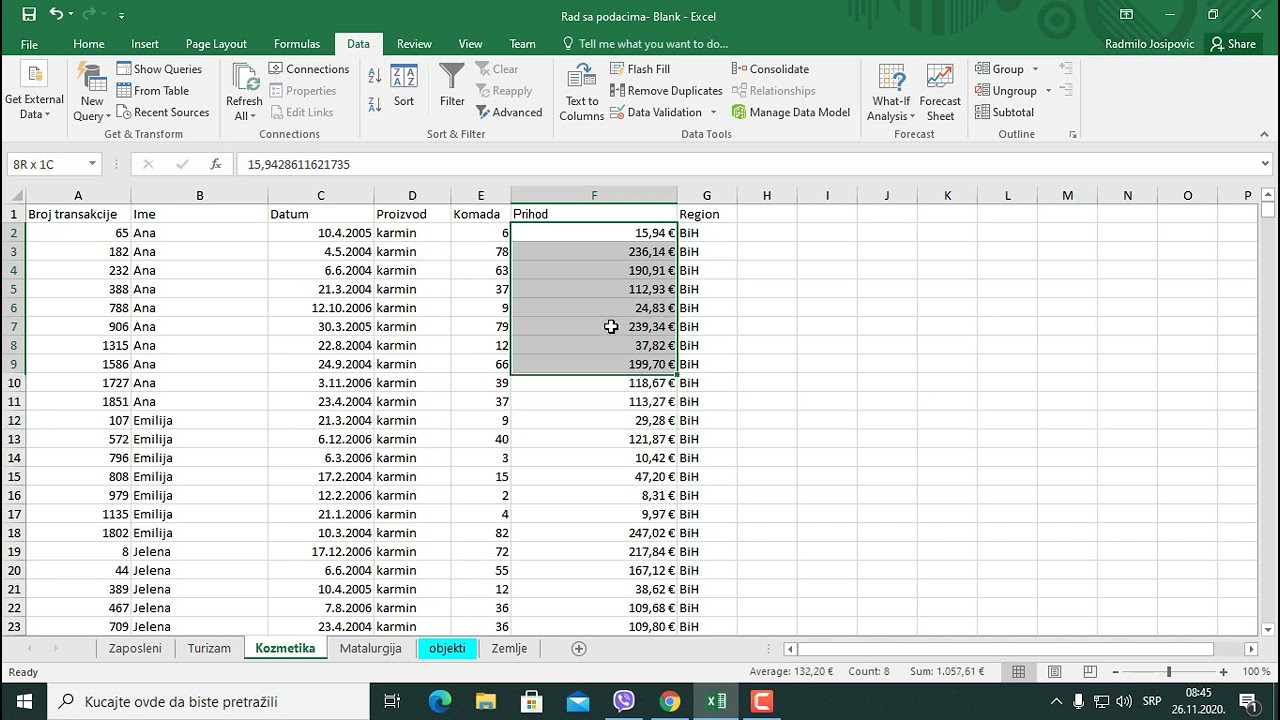The height and width of the screenshot is (720, 1280).
Task: Open Connections in the ribbon
Action: 309,69
